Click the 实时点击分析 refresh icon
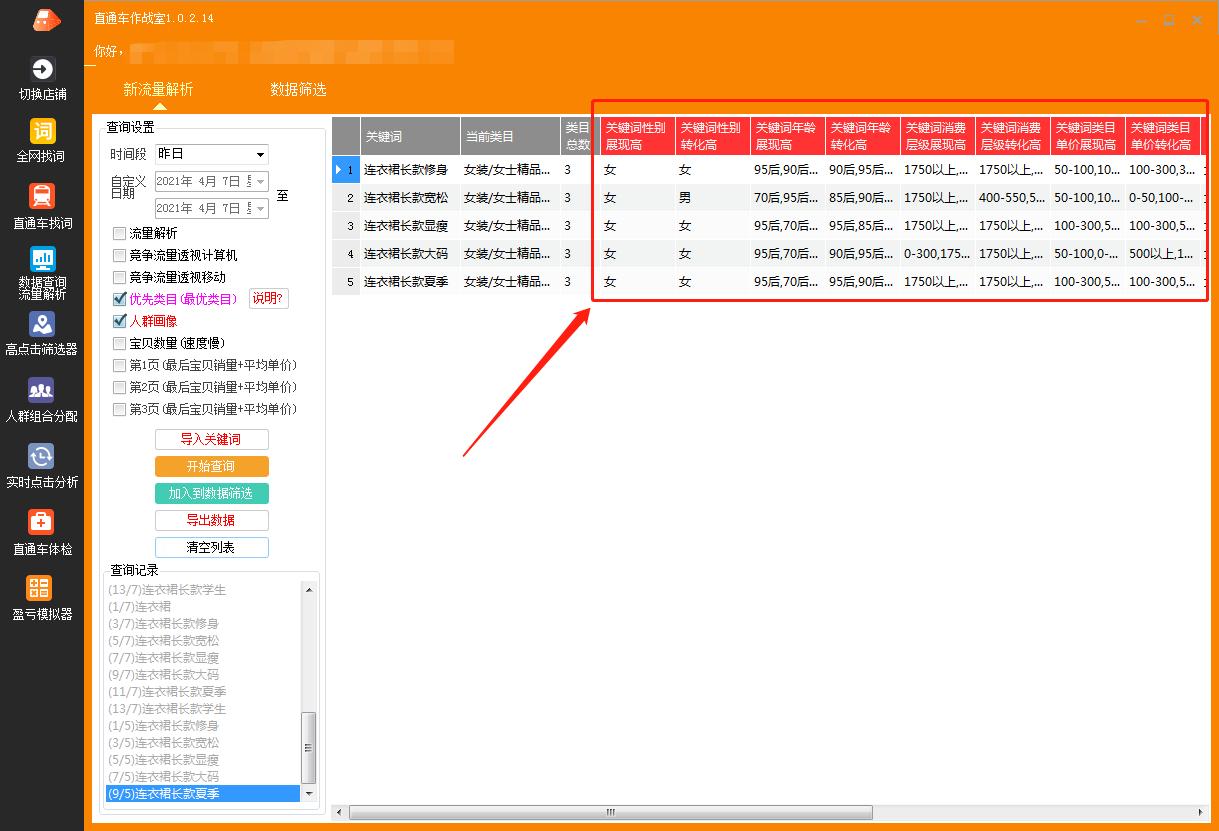The height and width of the screenshot is (831, 1219). pyautogui.click(x=42, y=457)
